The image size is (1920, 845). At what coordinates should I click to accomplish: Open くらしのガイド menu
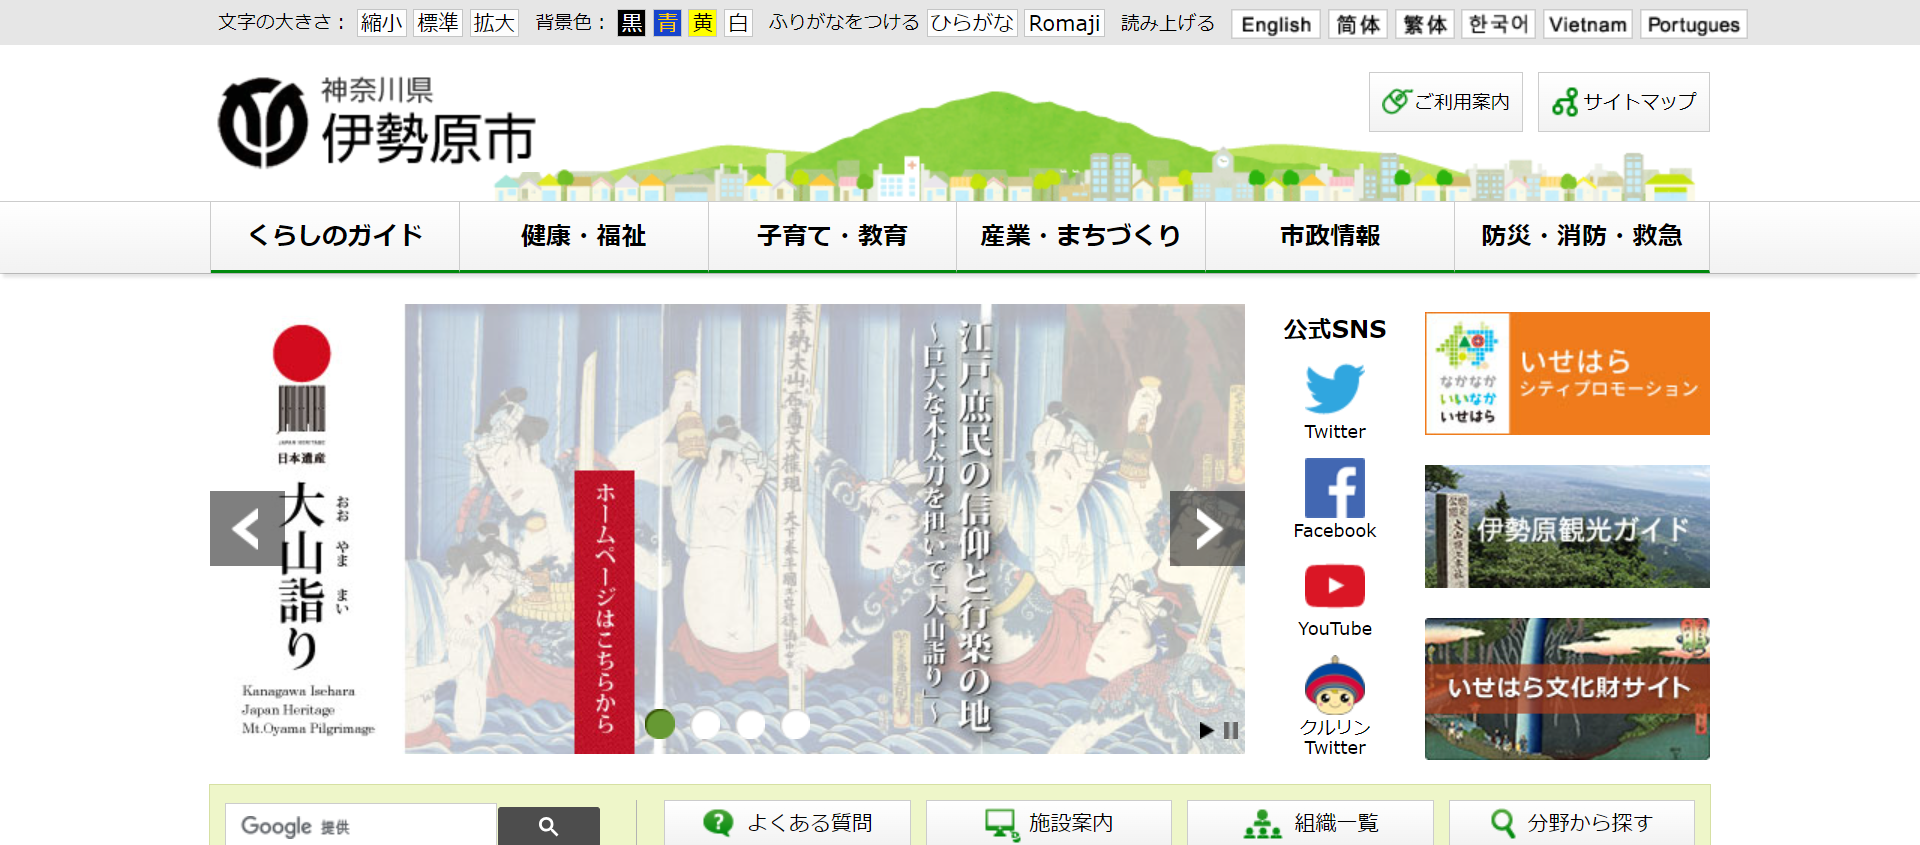tap(335, 236)
